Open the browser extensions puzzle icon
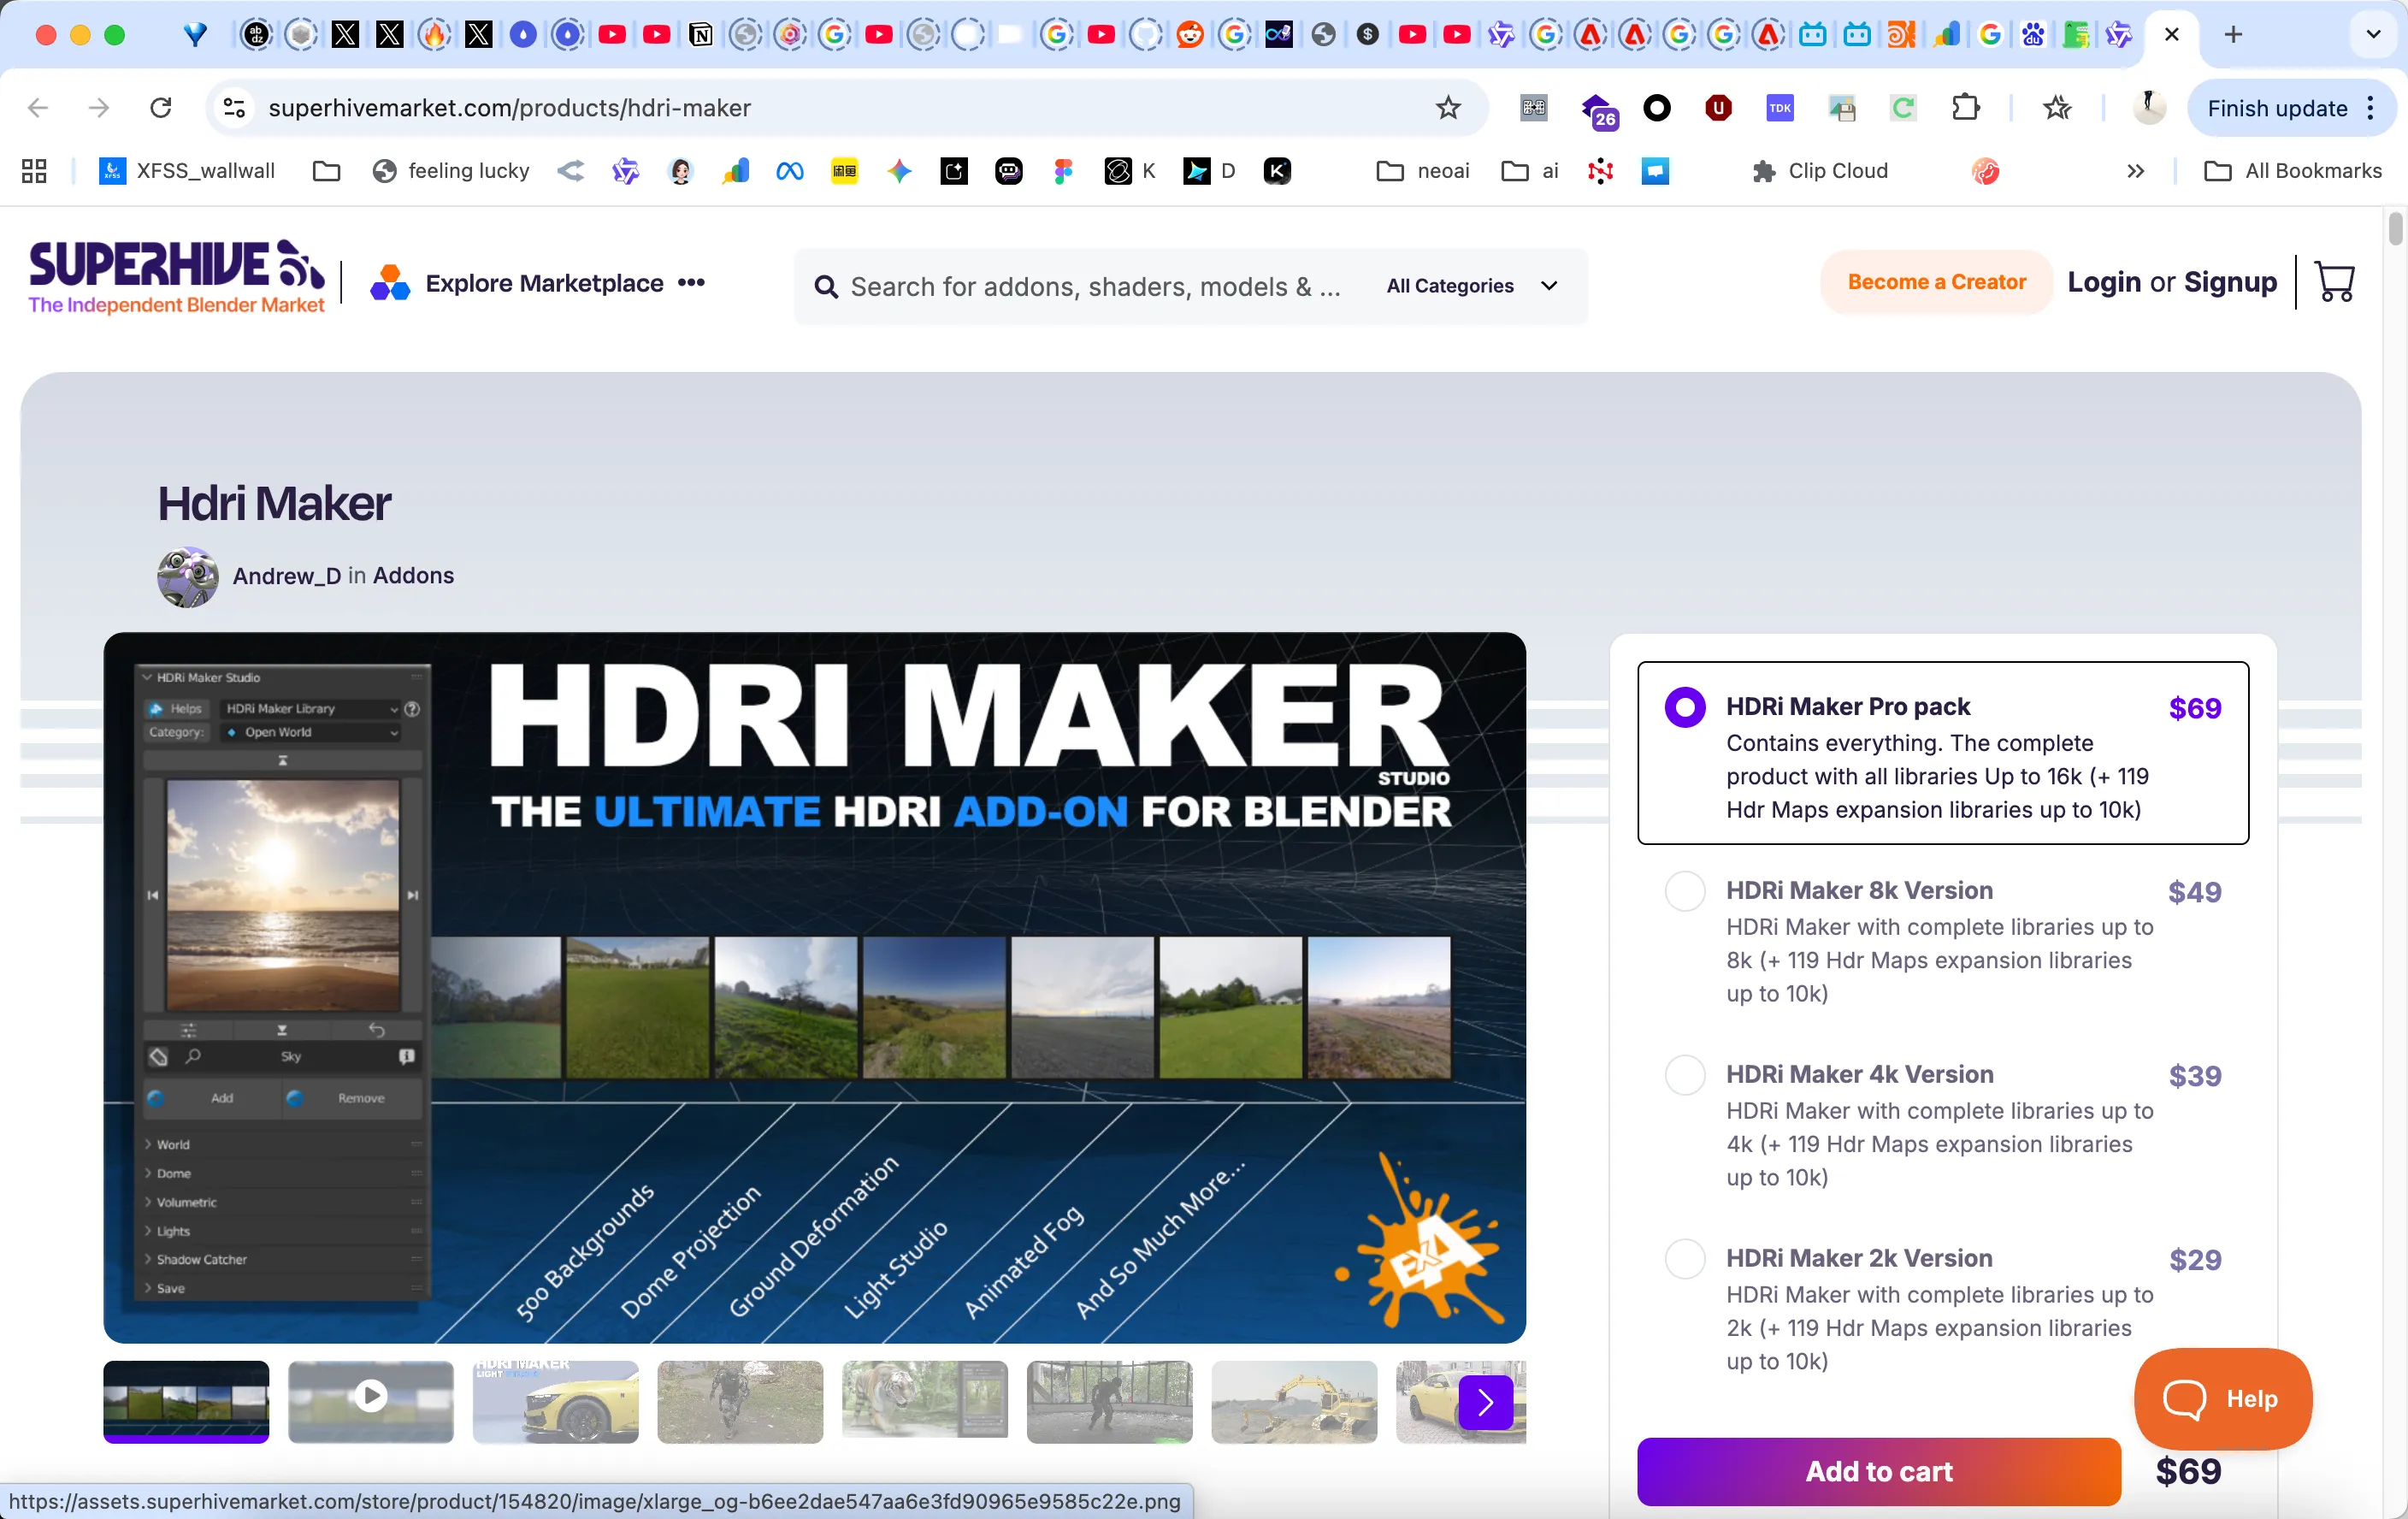The width and height of the screenshot is (2408, 1519). tap(1965, 107)
